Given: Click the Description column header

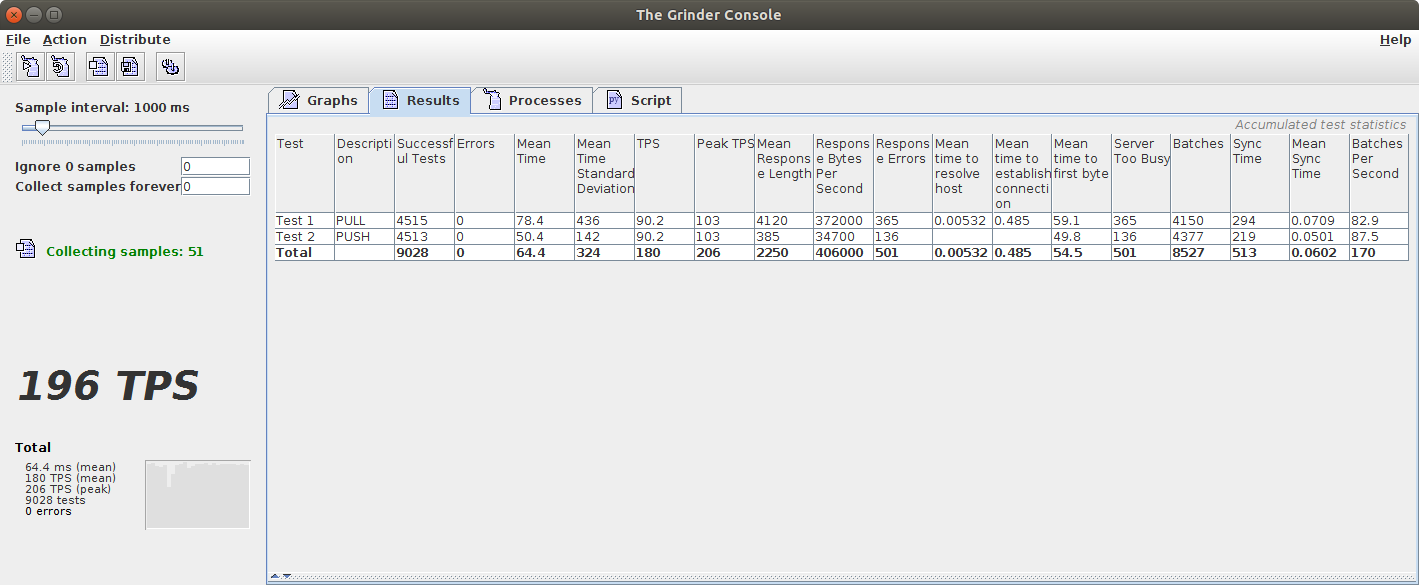Looking at the screenshot, I should (x=364, y=173).
